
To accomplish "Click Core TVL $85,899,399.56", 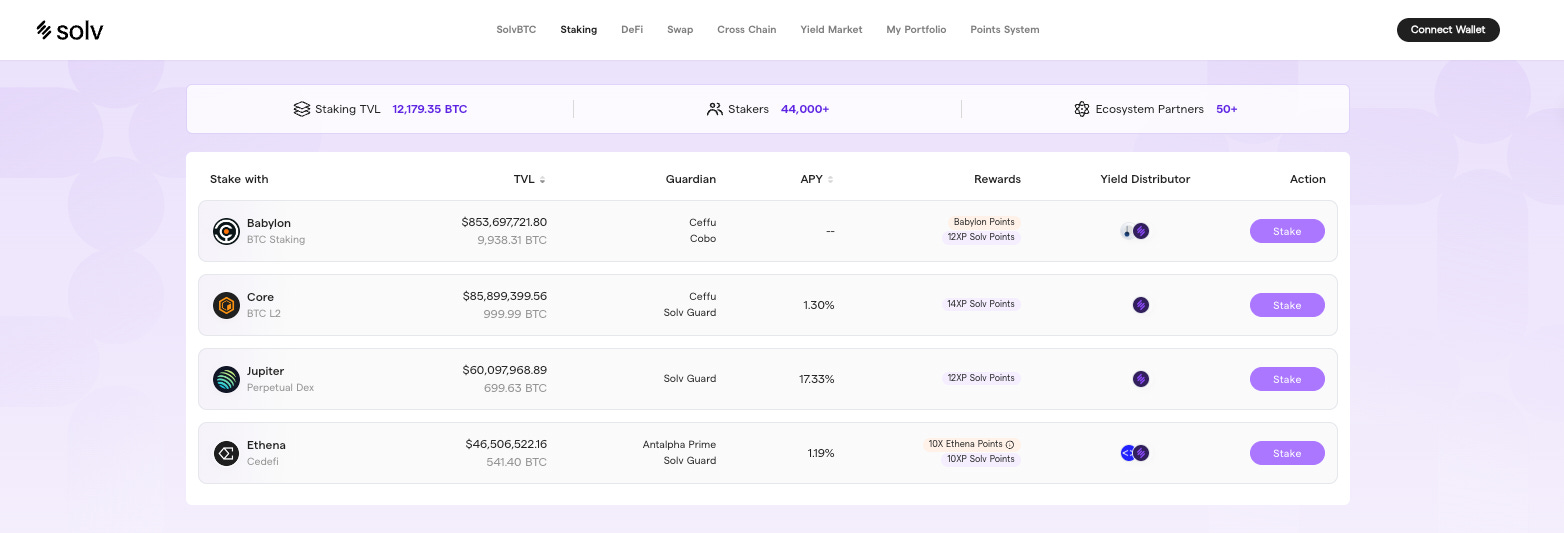I will [505, 296].
